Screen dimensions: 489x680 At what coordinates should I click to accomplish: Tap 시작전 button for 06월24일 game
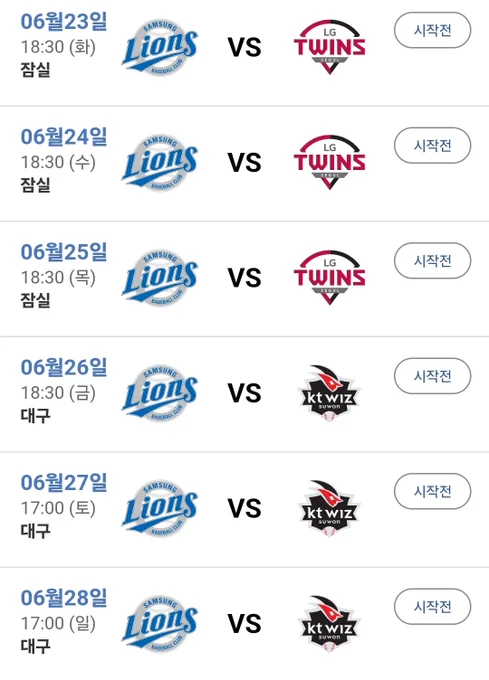432,145
